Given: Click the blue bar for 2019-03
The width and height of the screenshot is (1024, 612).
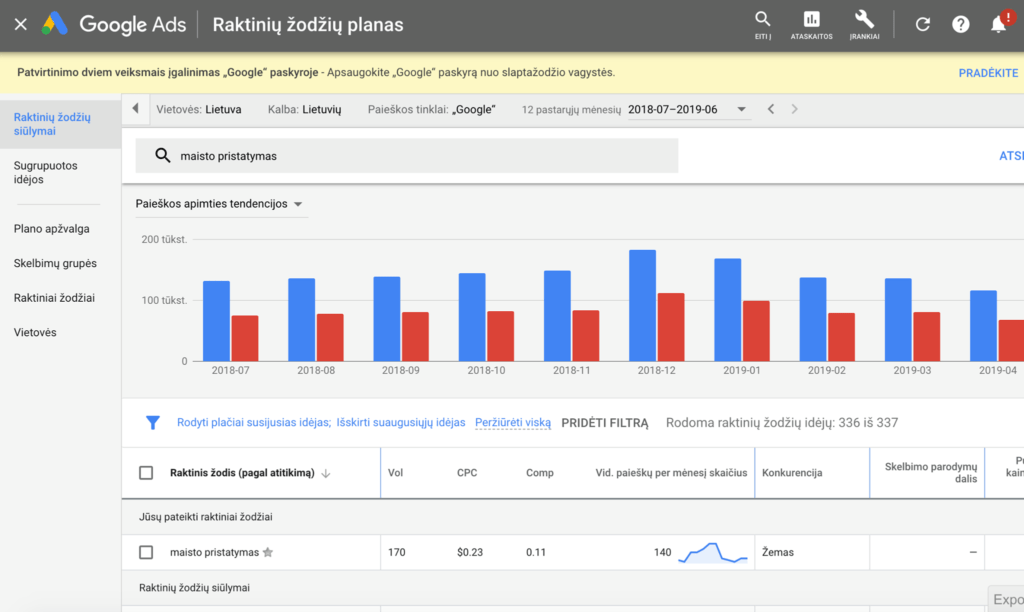Looking at the screenshot, I should pyautogui.click(x=898, y=320).
